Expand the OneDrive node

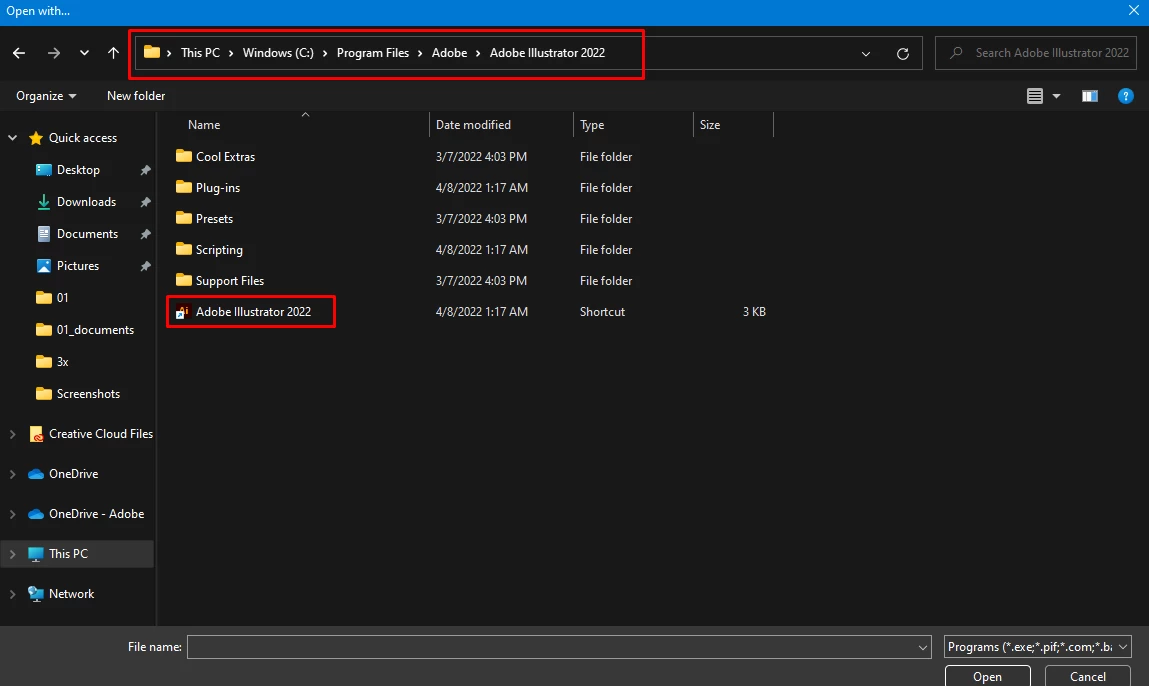(x=12, y=474)
